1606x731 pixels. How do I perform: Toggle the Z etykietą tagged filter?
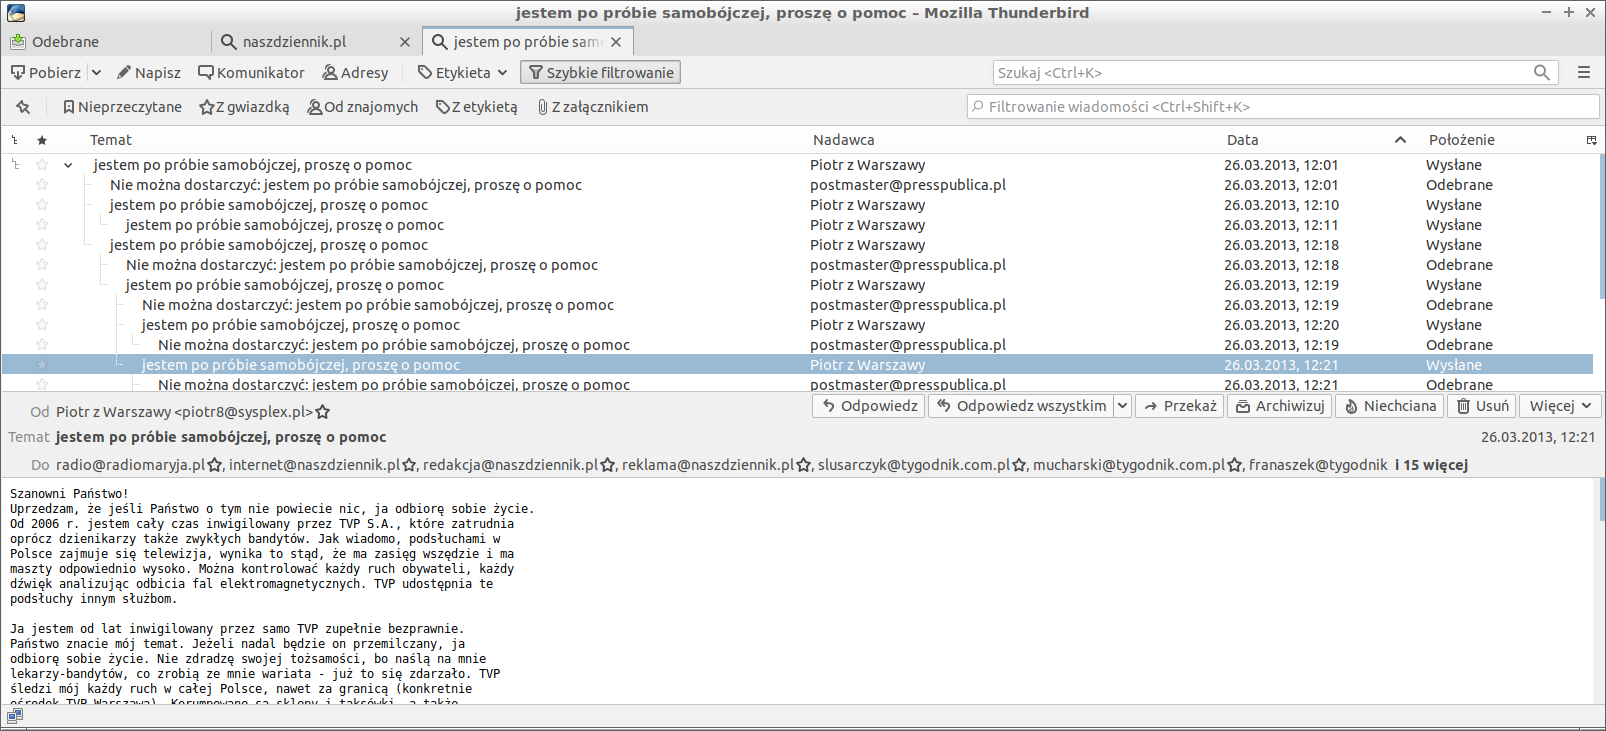[x=477, y=107]
